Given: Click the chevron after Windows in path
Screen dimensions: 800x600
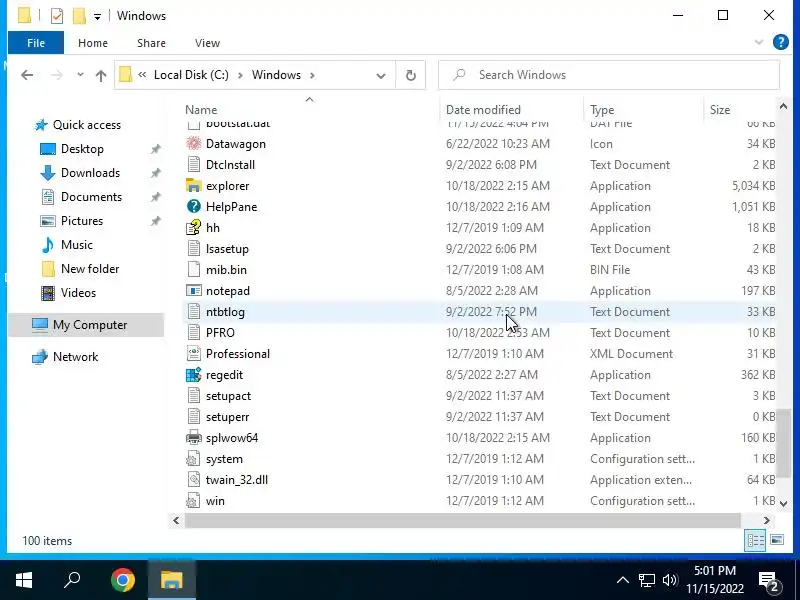Looking at the screenshot, I should click(312, 76).
